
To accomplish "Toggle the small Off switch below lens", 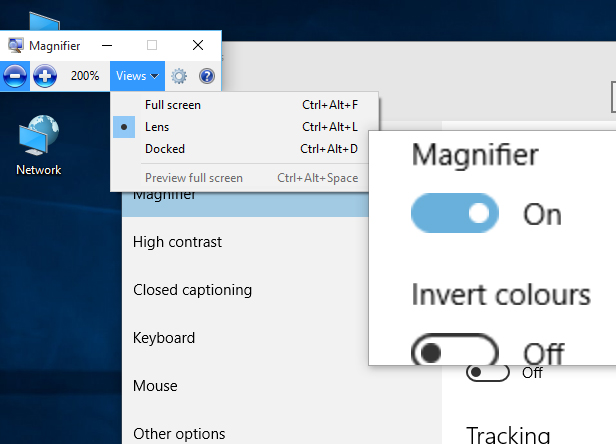I will (x=488, y=373).
